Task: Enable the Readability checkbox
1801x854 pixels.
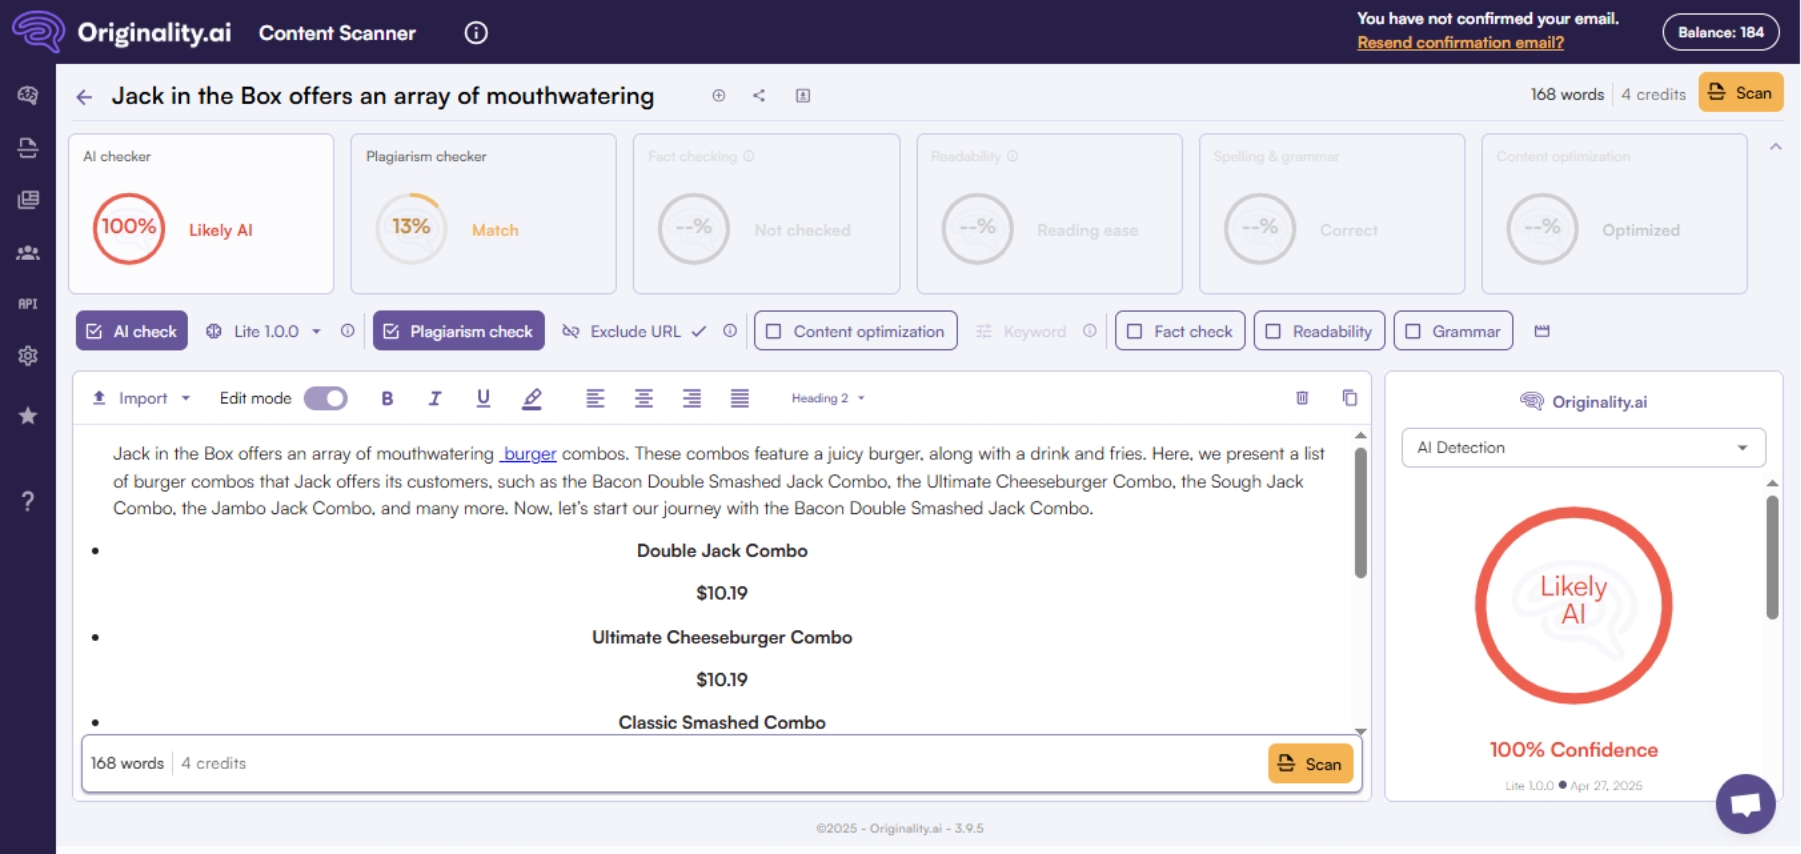Action: pos(1273,331)
